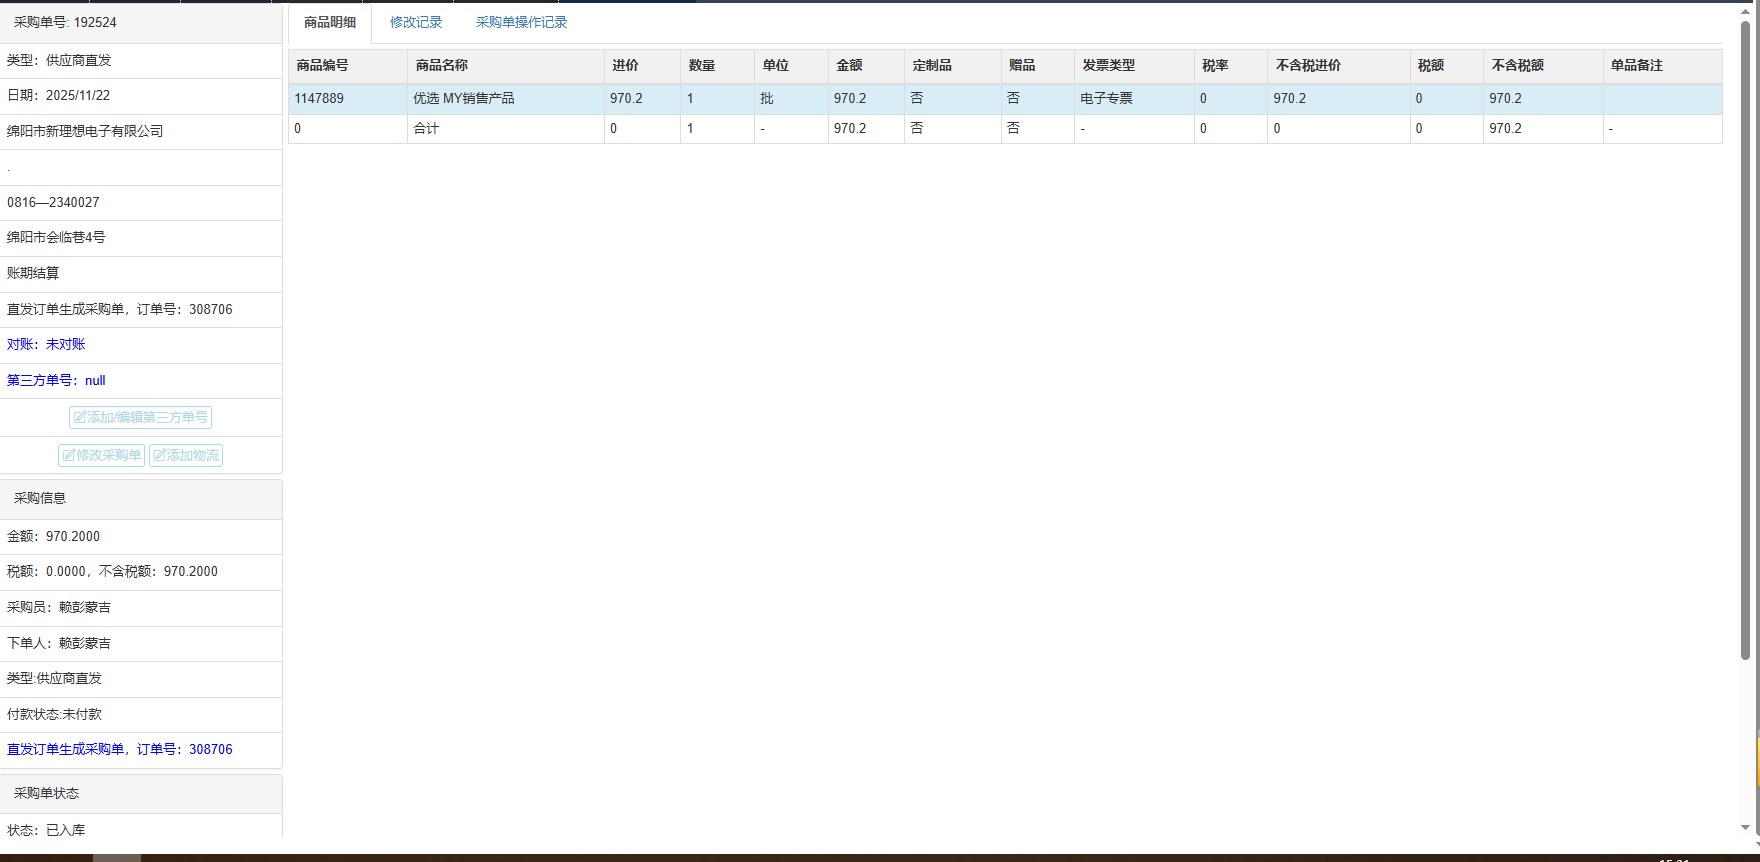The image size is (1760, 862).
Task: Click the 商品编号 column header
Action: pos(322,66)
